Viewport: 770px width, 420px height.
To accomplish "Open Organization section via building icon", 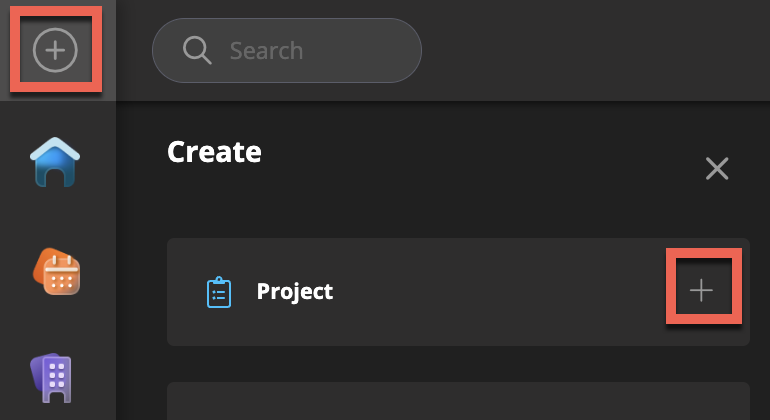I will [x=56, y=377].
